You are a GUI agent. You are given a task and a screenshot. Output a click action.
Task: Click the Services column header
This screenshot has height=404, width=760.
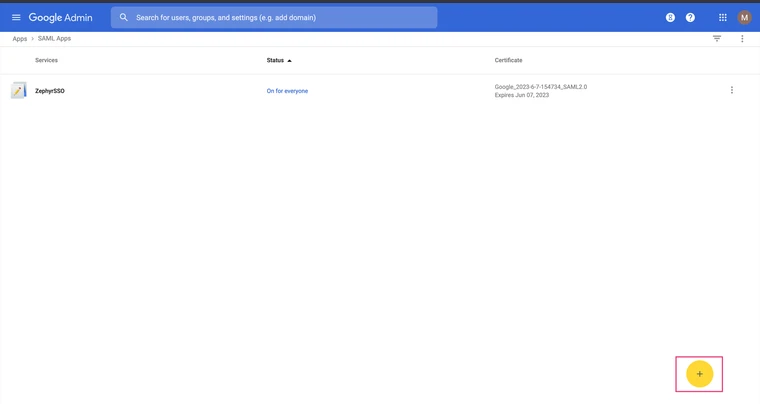click(46, 60)
